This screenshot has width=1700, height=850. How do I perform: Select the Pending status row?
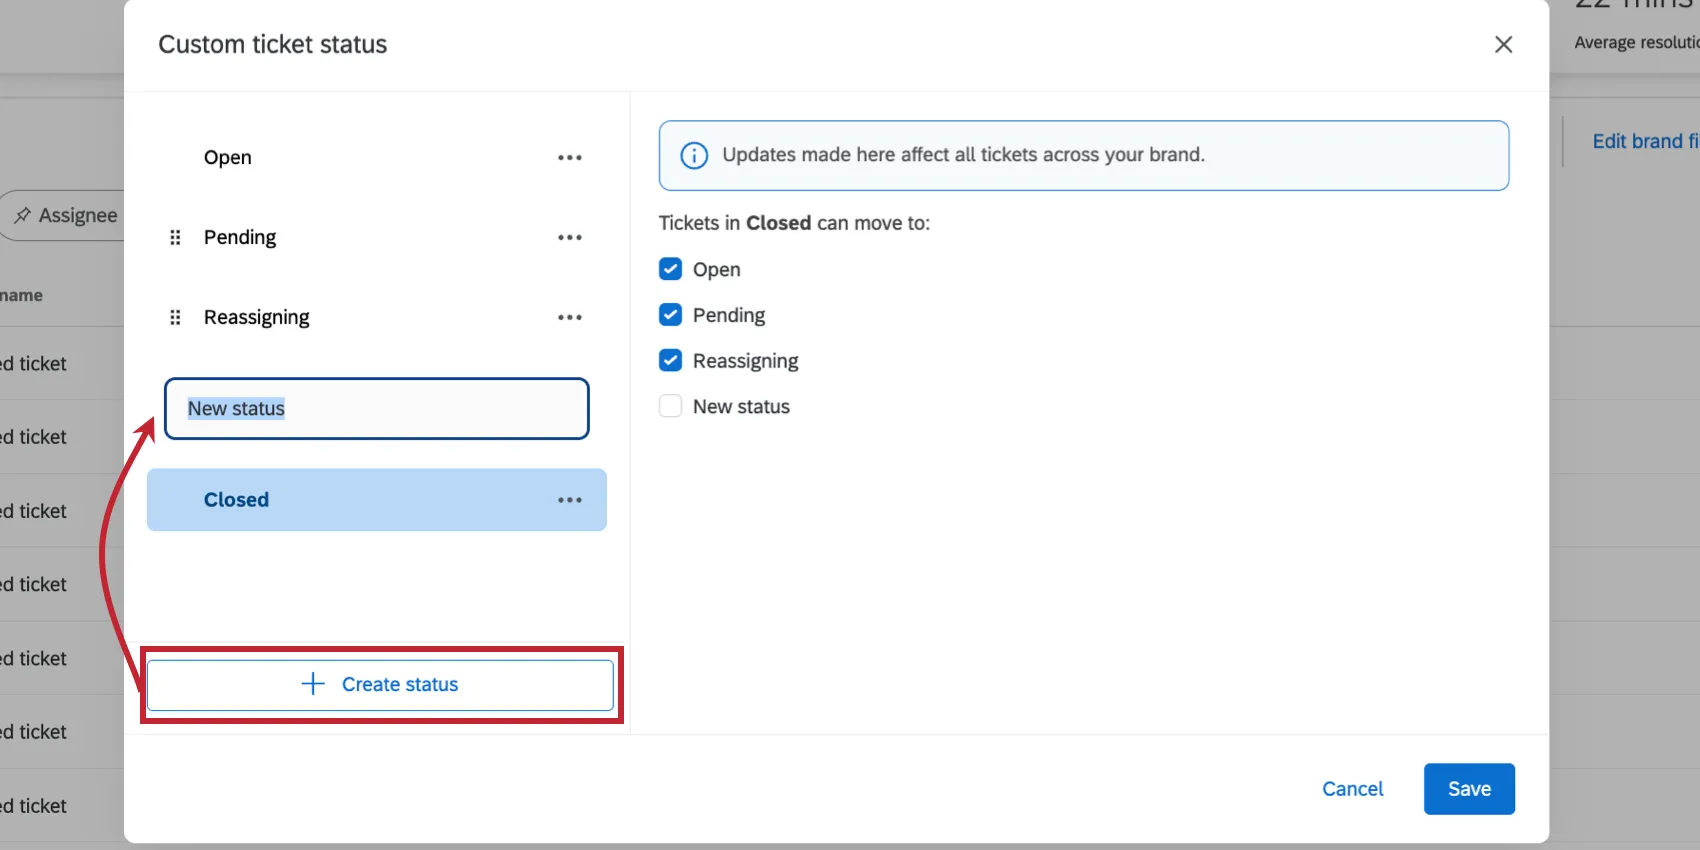376,237
